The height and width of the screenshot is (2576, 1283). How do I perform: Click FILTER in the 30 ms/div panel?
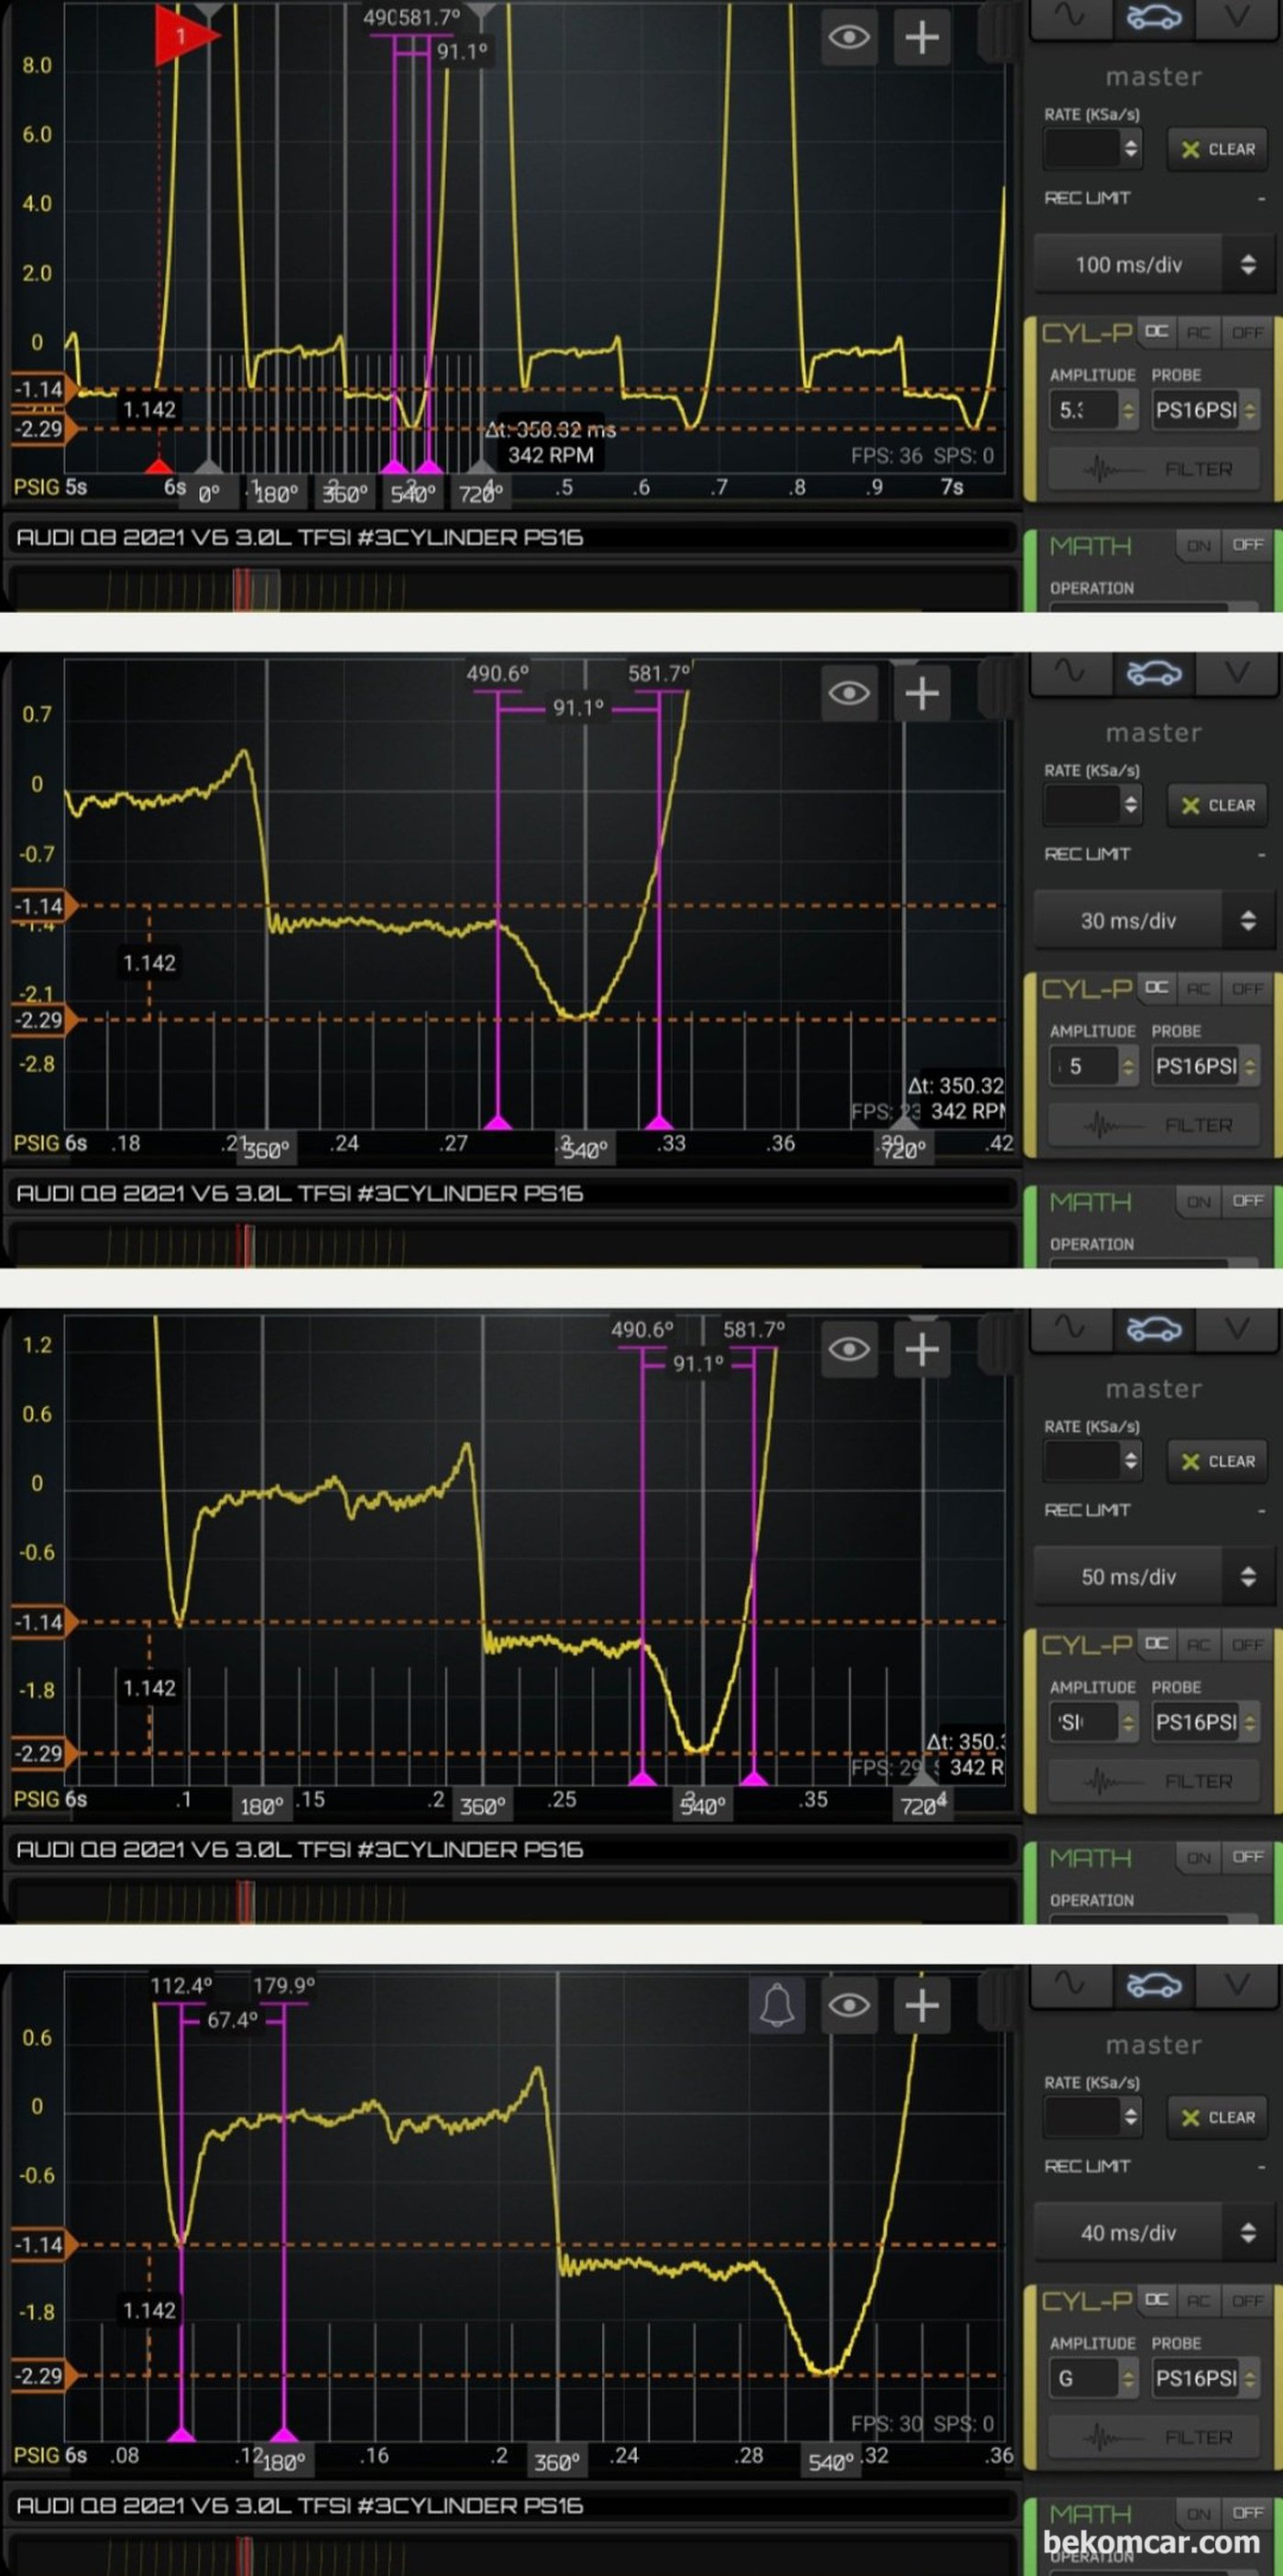coord(1154,1125)
